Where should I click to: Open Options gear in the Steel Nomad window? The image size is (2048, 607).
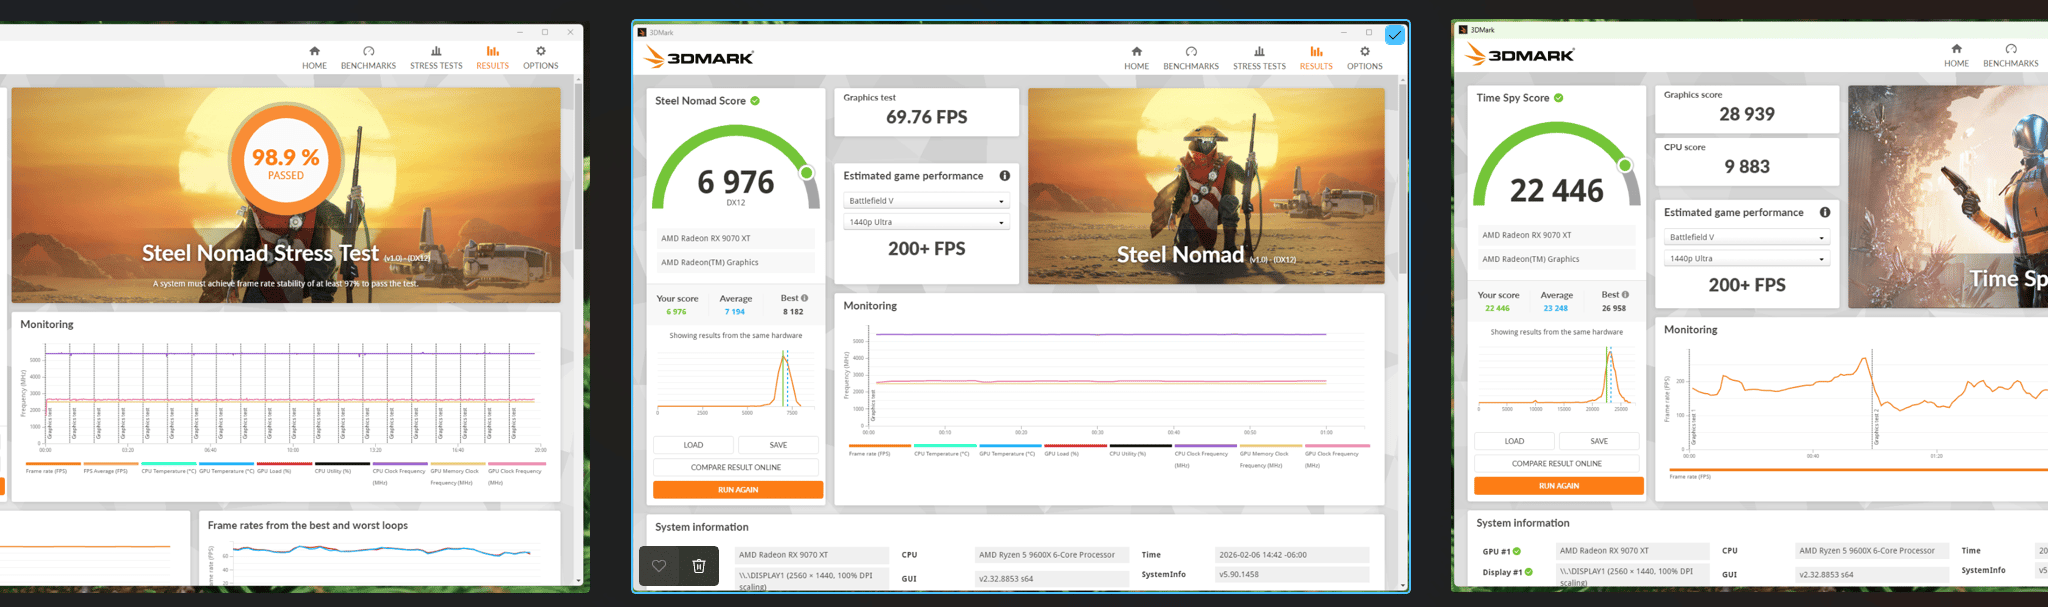(1364, 58)
